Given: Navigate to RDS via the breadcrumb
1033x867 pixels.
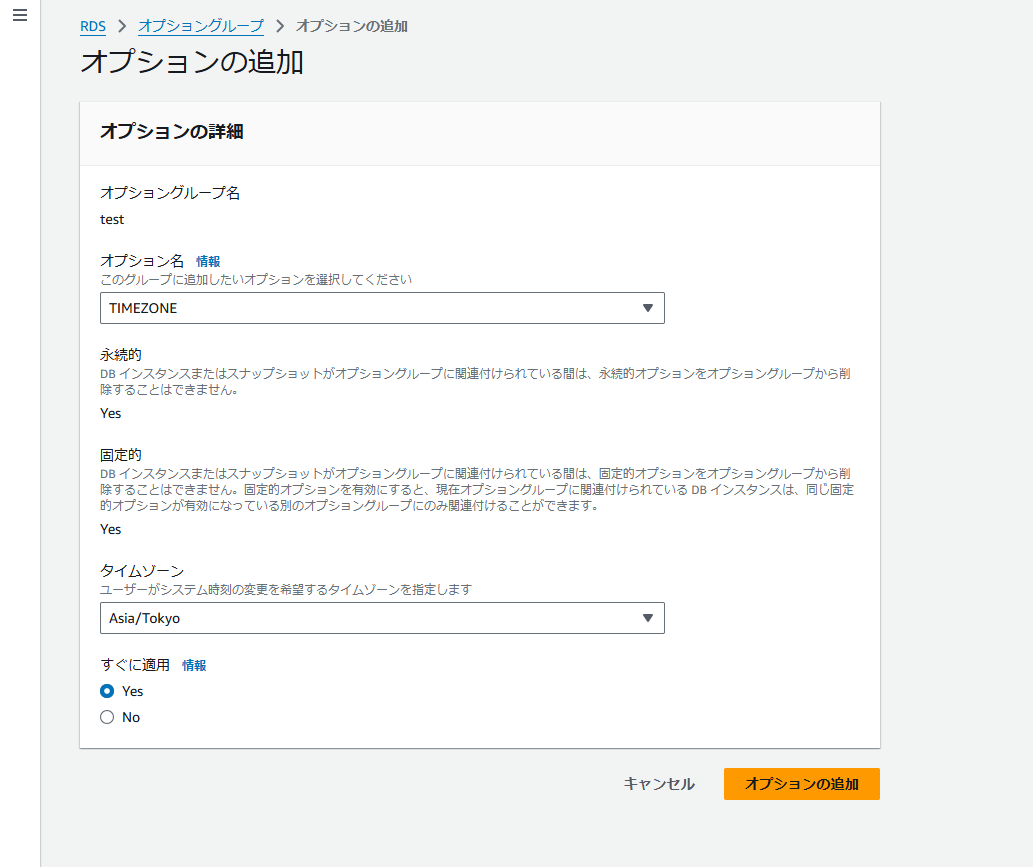Looking at the screenshot, I should (92, 27).
